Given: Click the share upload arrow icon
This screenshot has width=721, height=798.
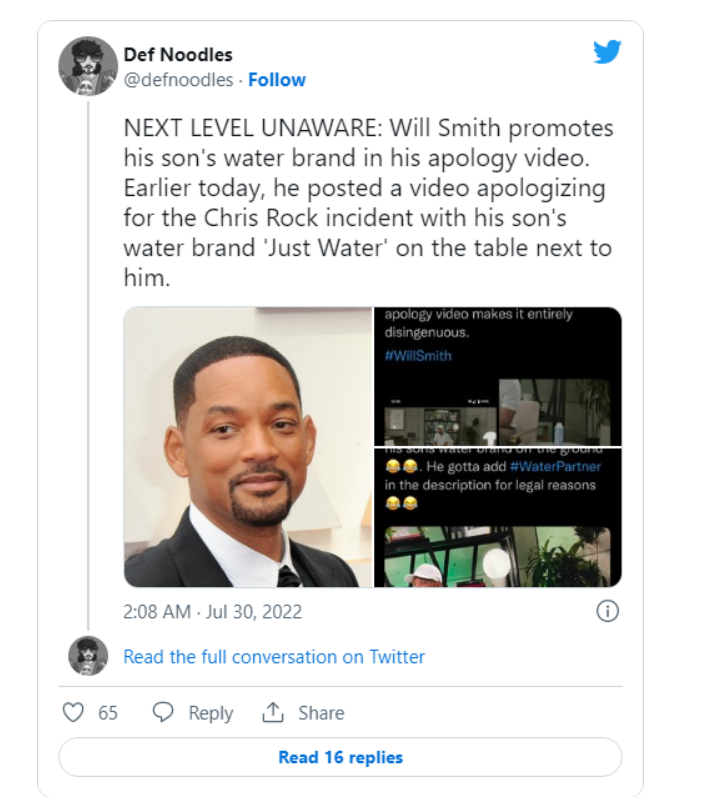Looking at the screenshot, I should (x=273, y=712).
